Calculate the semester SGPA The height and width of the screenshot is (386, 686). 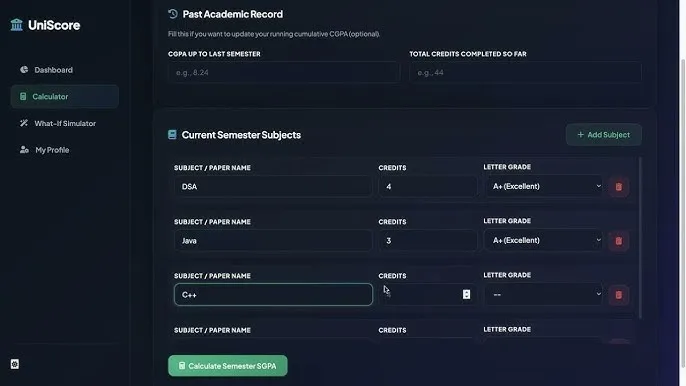[228, 366]
